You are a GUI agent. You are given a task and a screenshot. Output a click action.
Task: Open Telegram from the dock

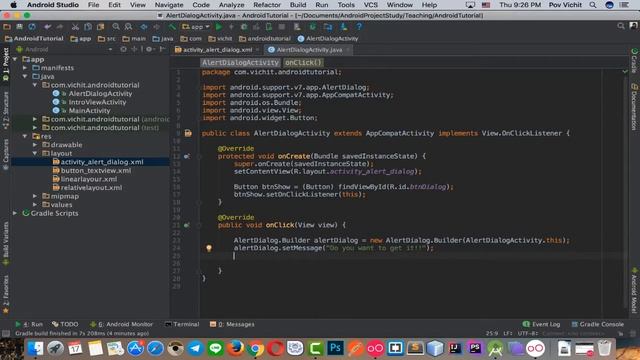tap(196, 348)
